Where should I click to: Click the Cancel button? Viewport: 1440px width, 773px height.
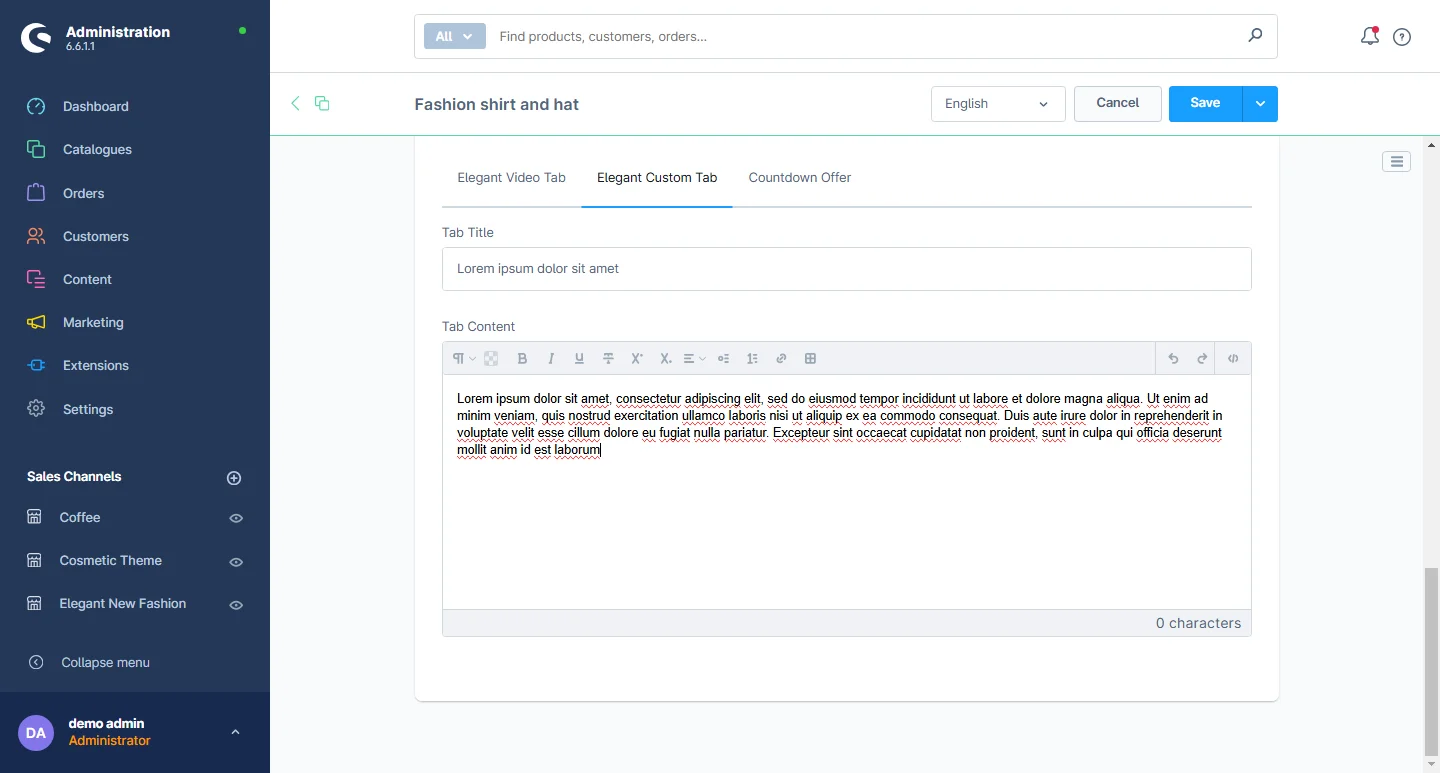click(1117, 103)
